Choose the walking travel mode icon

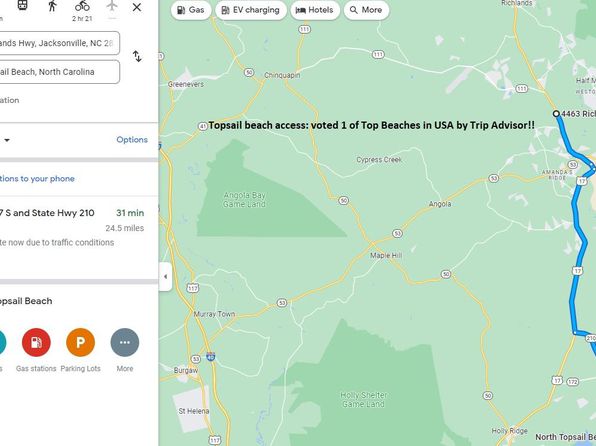point(52,6)
